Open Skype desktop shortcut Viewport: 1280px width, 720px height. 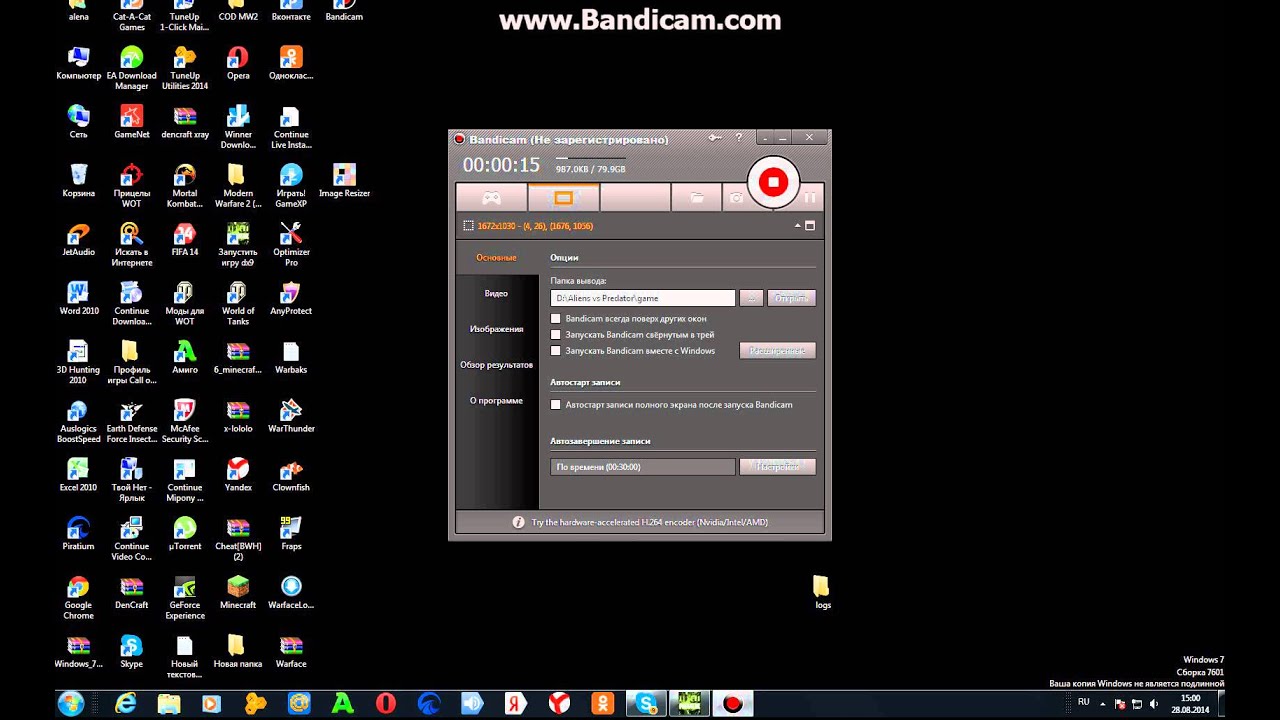coord(131,651)
